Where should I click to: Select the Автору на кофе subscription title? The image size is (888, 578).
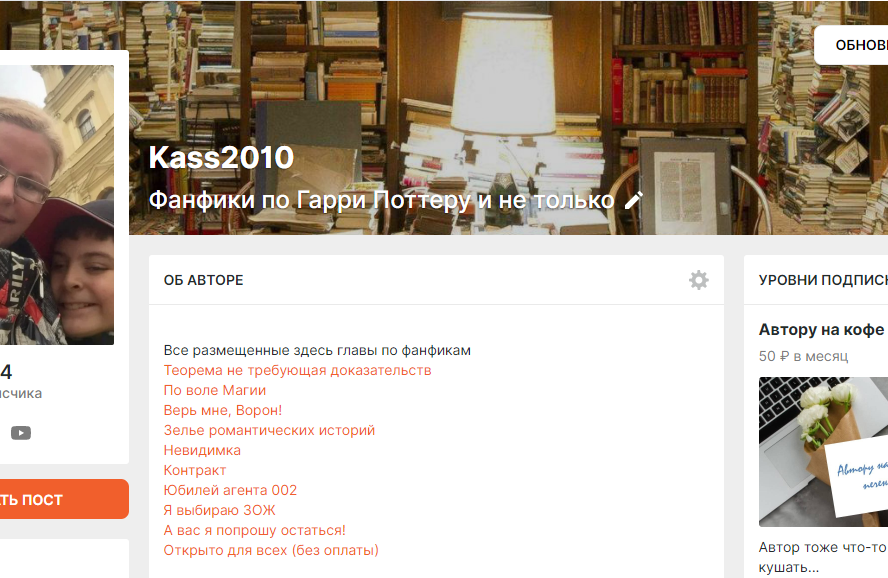(822, 329)
